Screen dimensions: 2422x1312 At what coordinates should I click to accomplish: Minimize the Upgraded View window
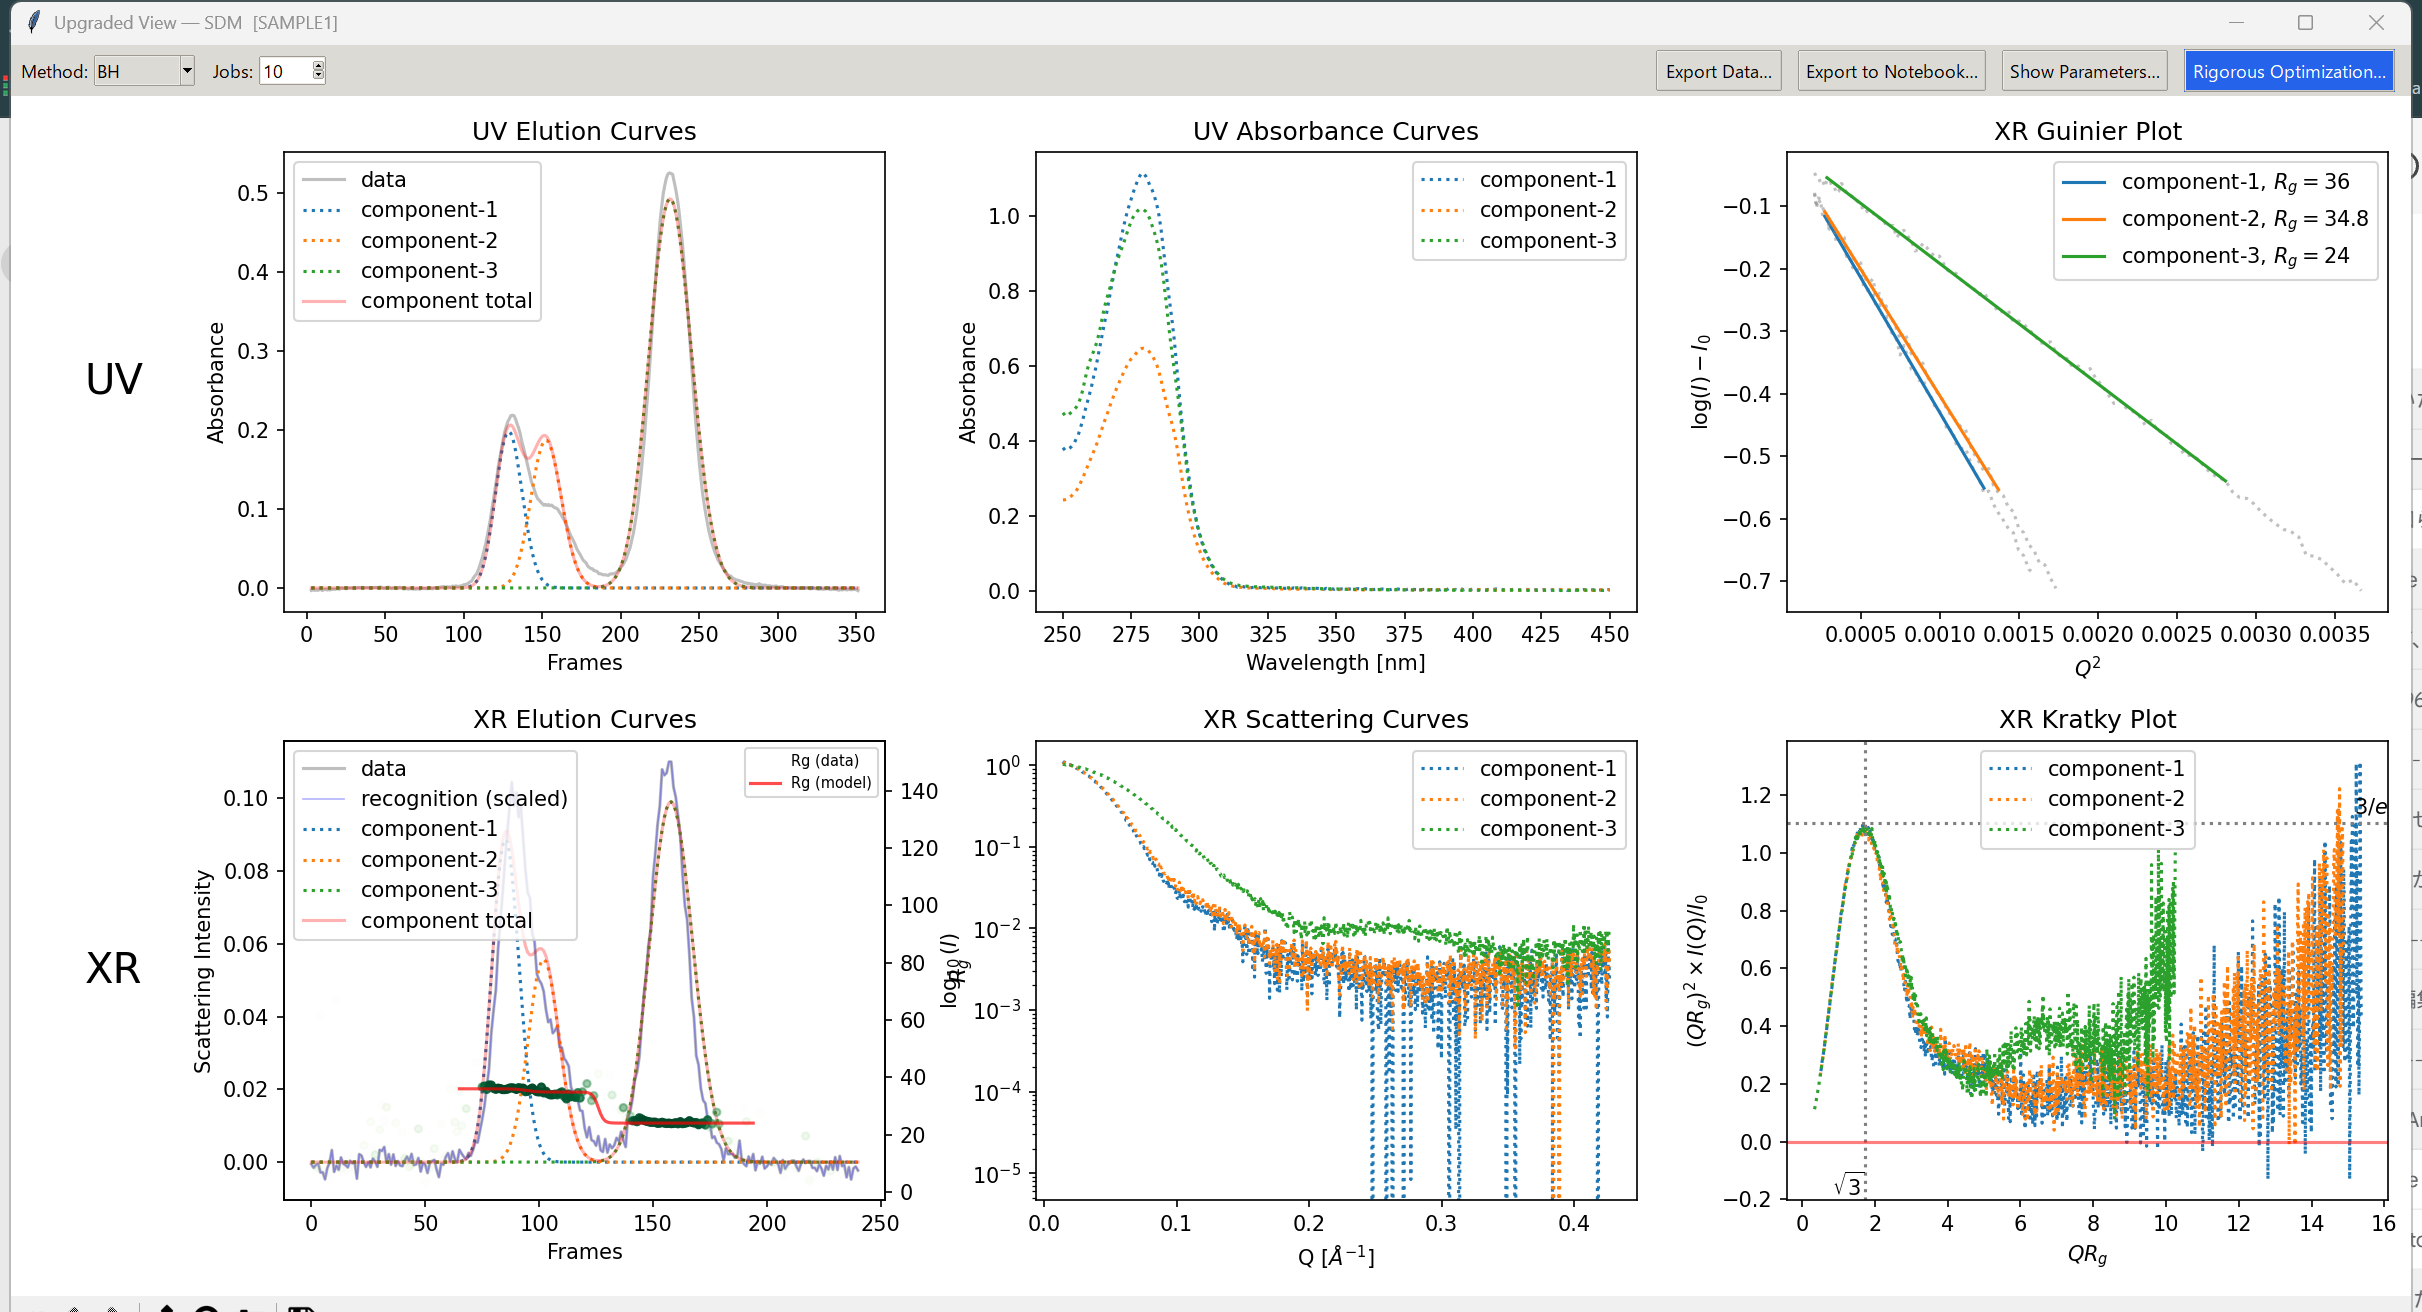pos(2237,22)
